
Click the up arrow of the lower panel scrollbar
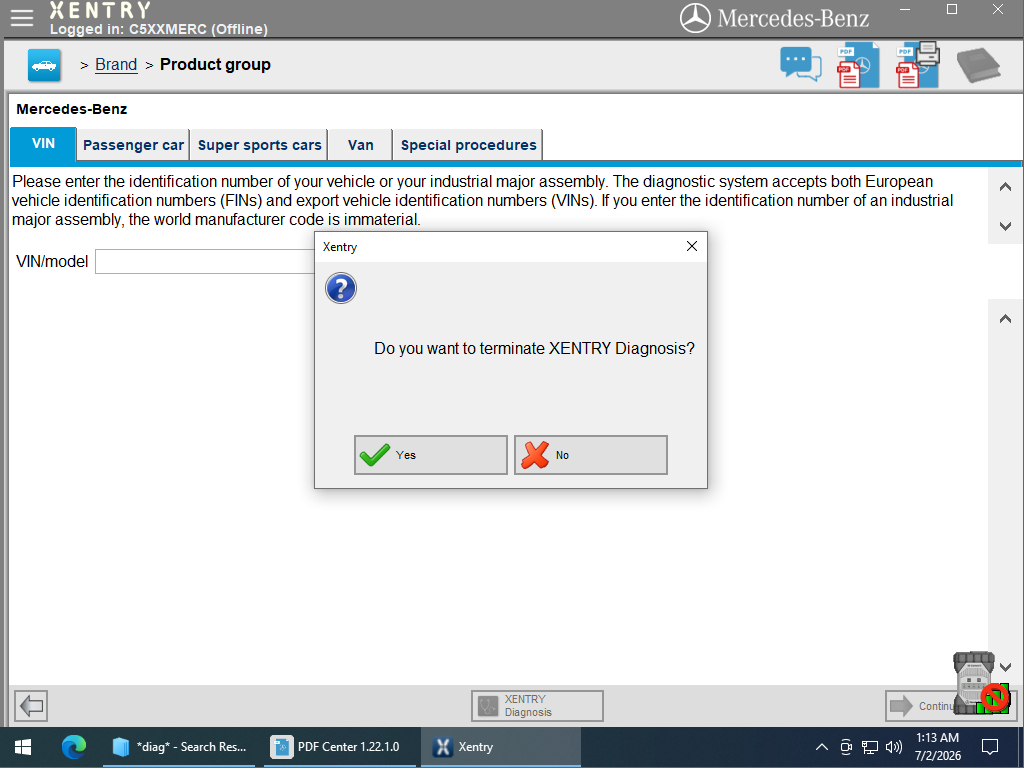(x=1005, y=319)
